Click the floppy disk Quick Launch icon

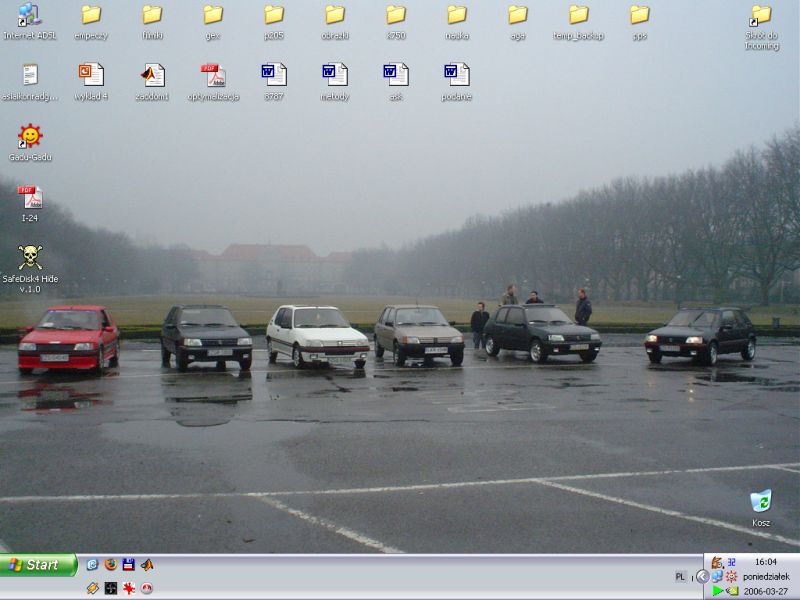[x=129, y=565]
